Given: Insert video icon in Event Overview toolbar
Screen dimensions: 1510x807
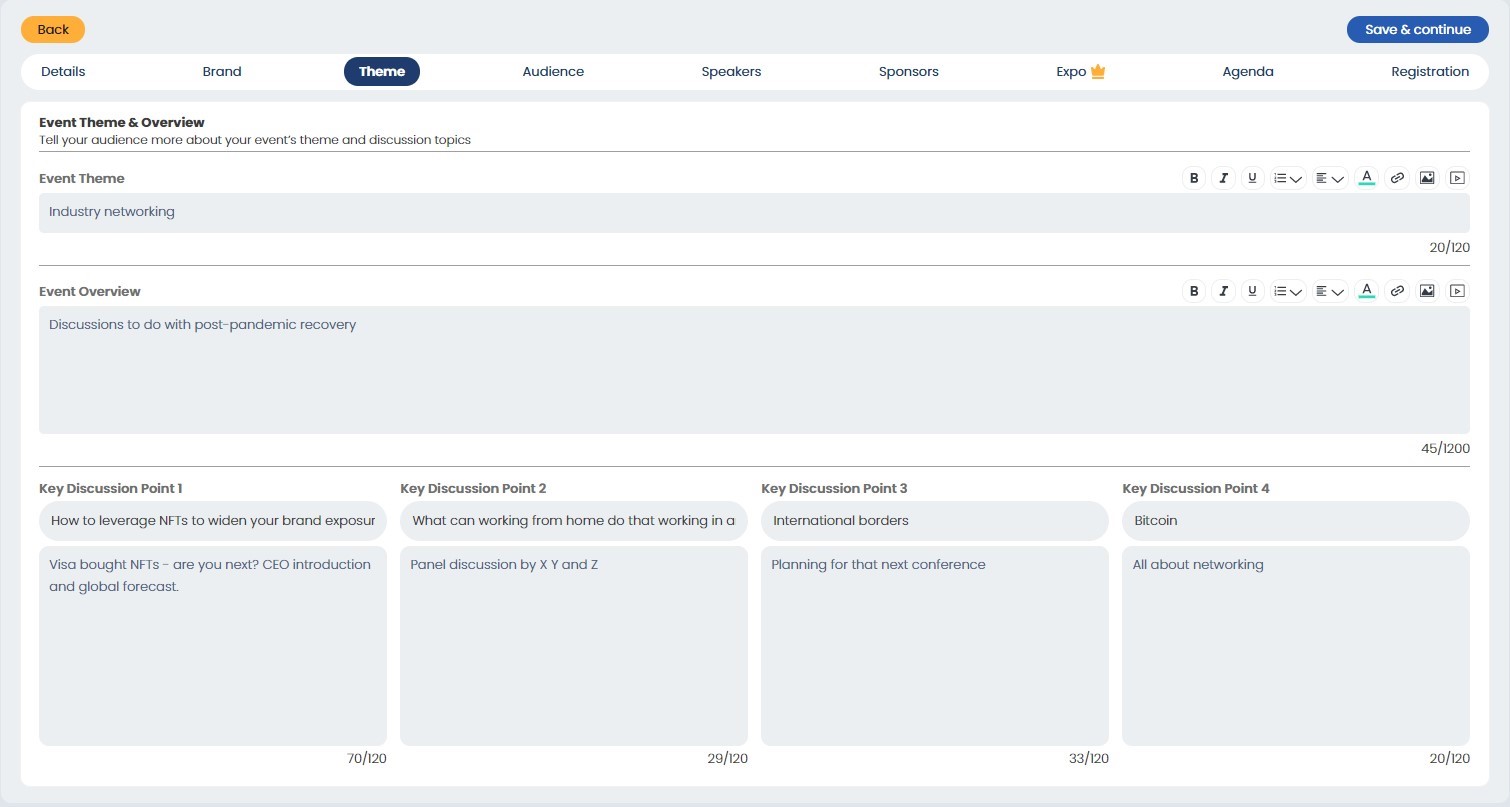Looking at the screenshot, I should 1457,291.
